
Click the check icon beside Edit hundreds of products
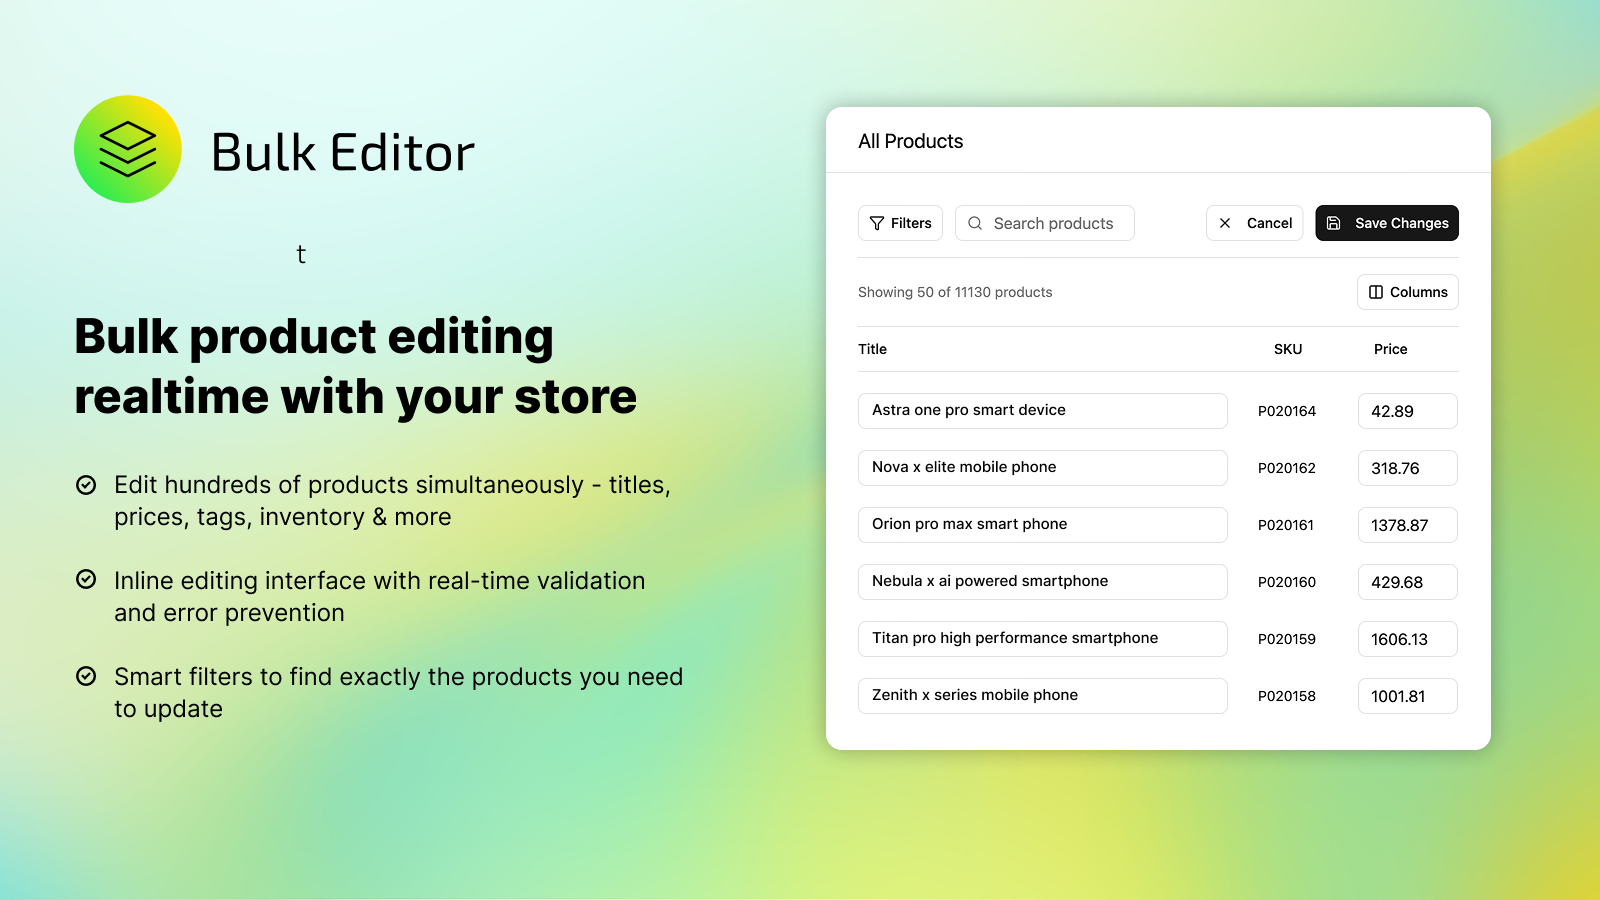click(87, 485)
